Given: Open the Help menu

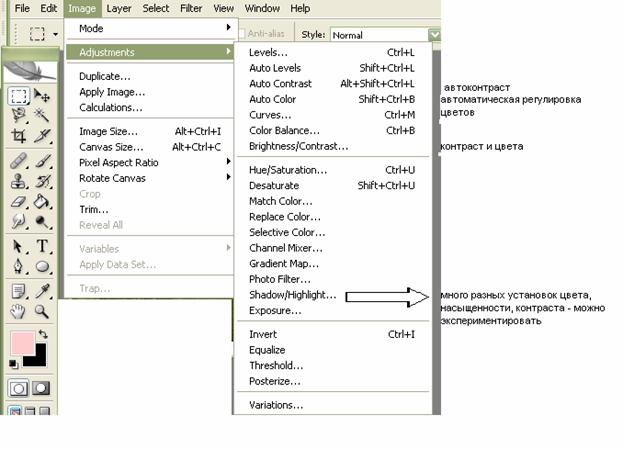Looking at the screenshot, I should click(x=300, y=8).
